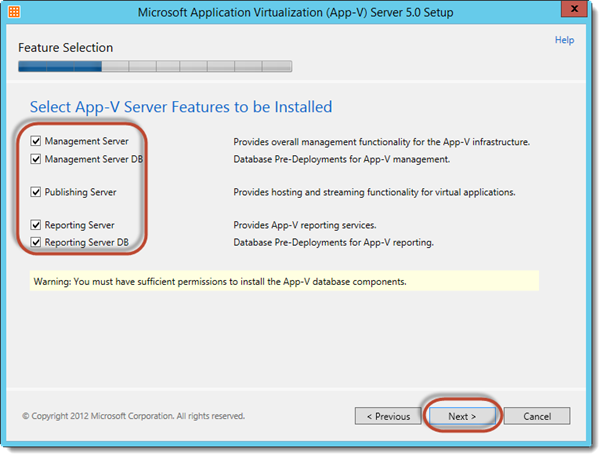Click the App-V setup title bar icon
The image size is (604, 459).
tap(14, 12)
